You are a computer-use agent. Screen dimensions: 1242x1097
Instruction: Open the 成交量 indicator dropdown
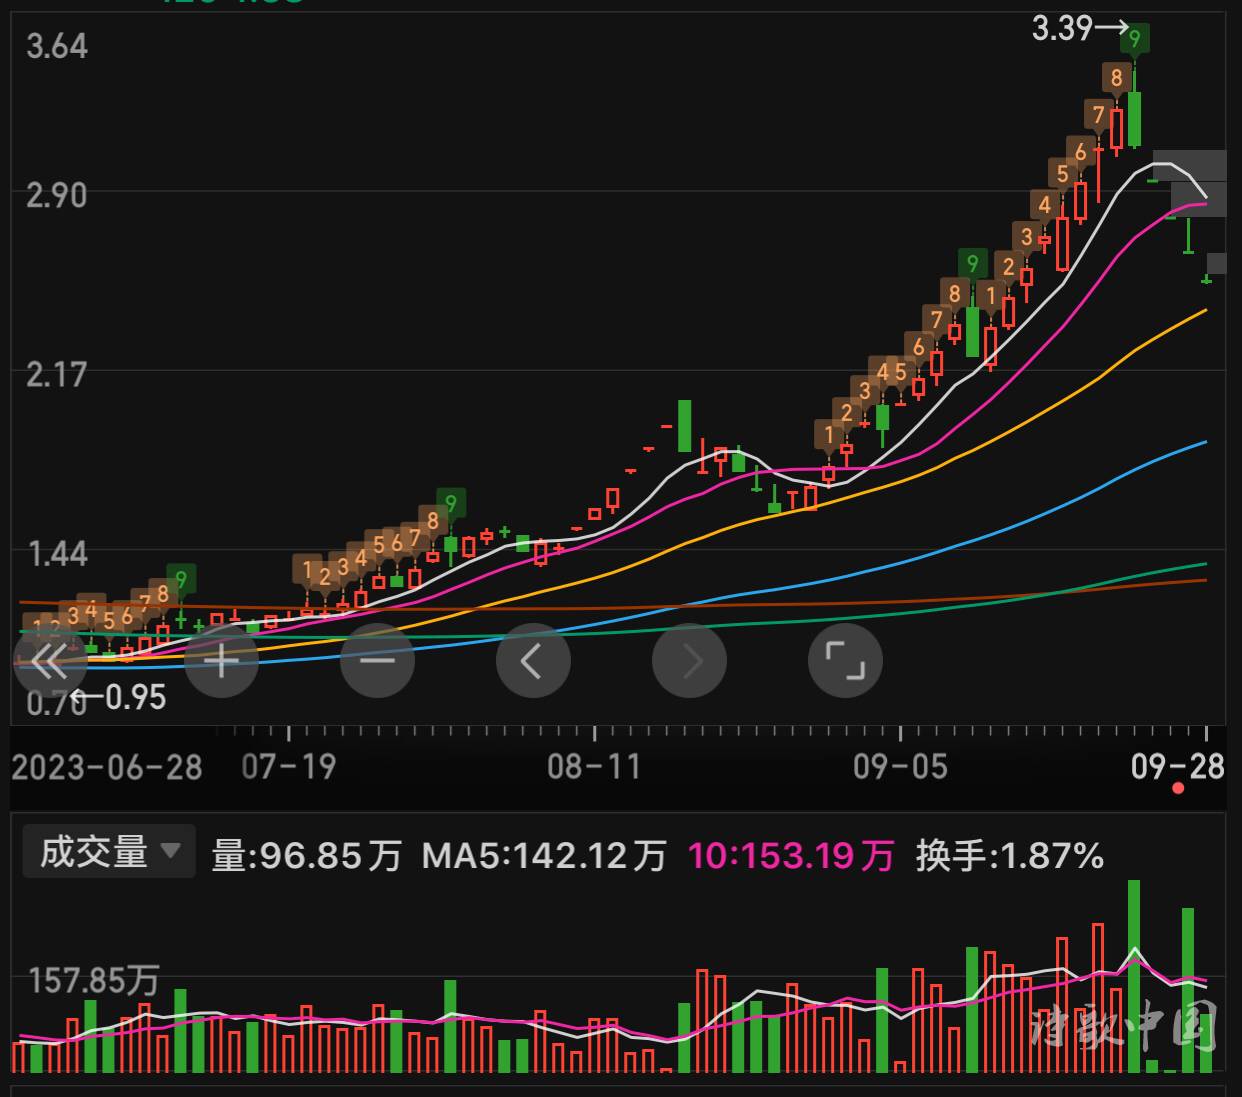[x=109, y=853]
